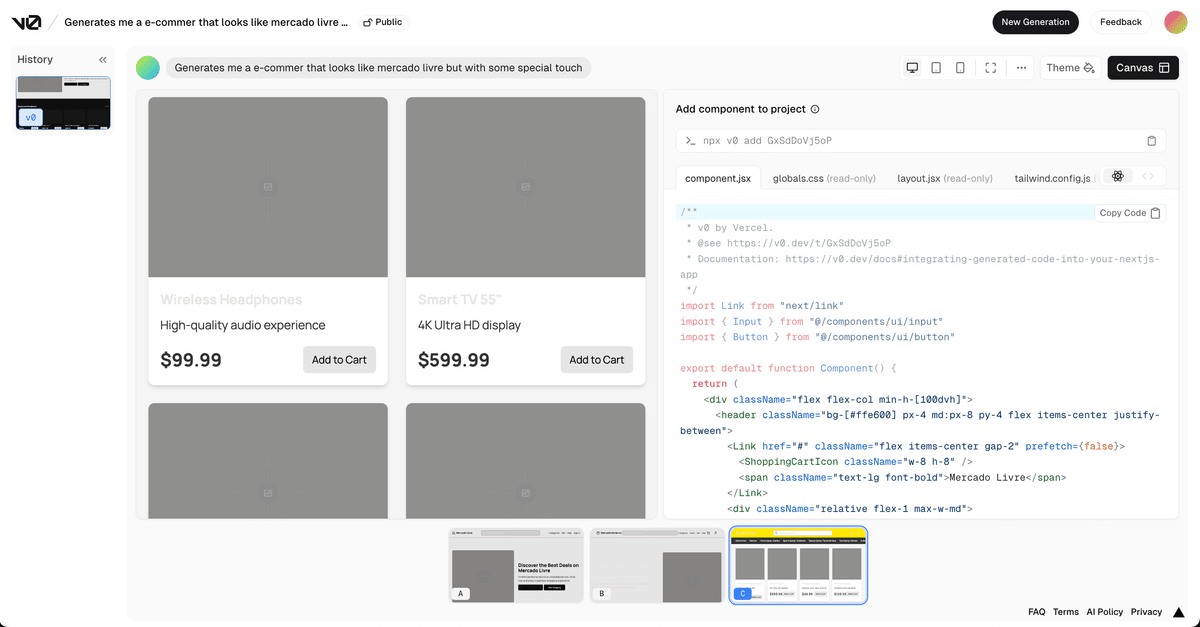
Task: Click the v0 logo in the header
Action: point(27,22)
